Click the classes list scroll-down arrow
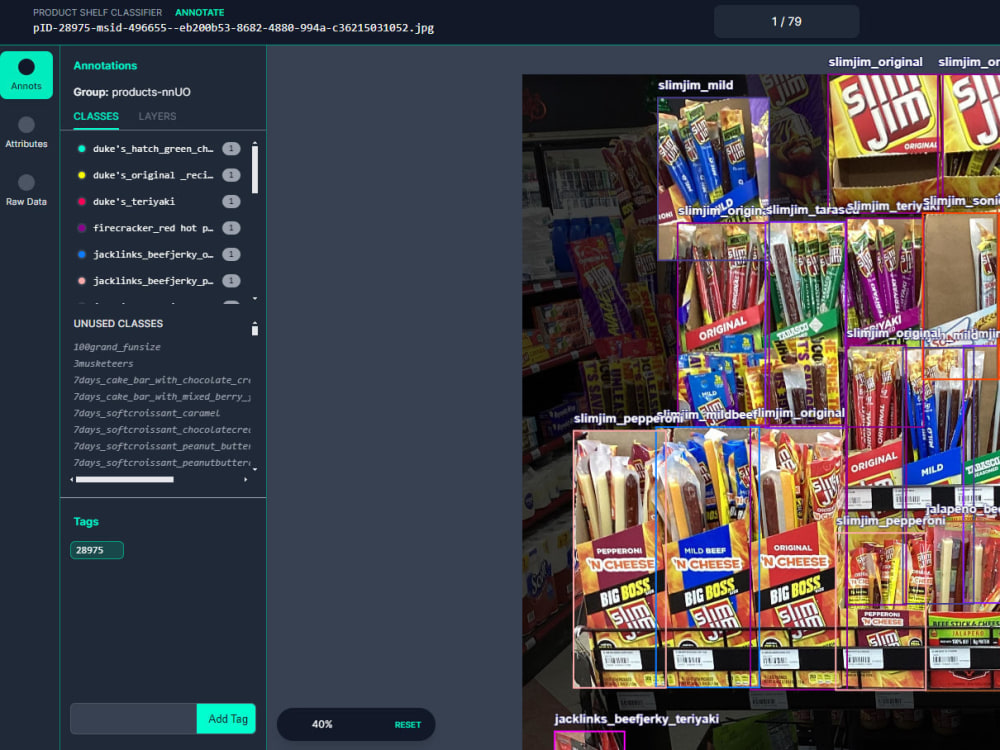The height and width of the screenshot is (750, 1000). [x=255, y=298]
